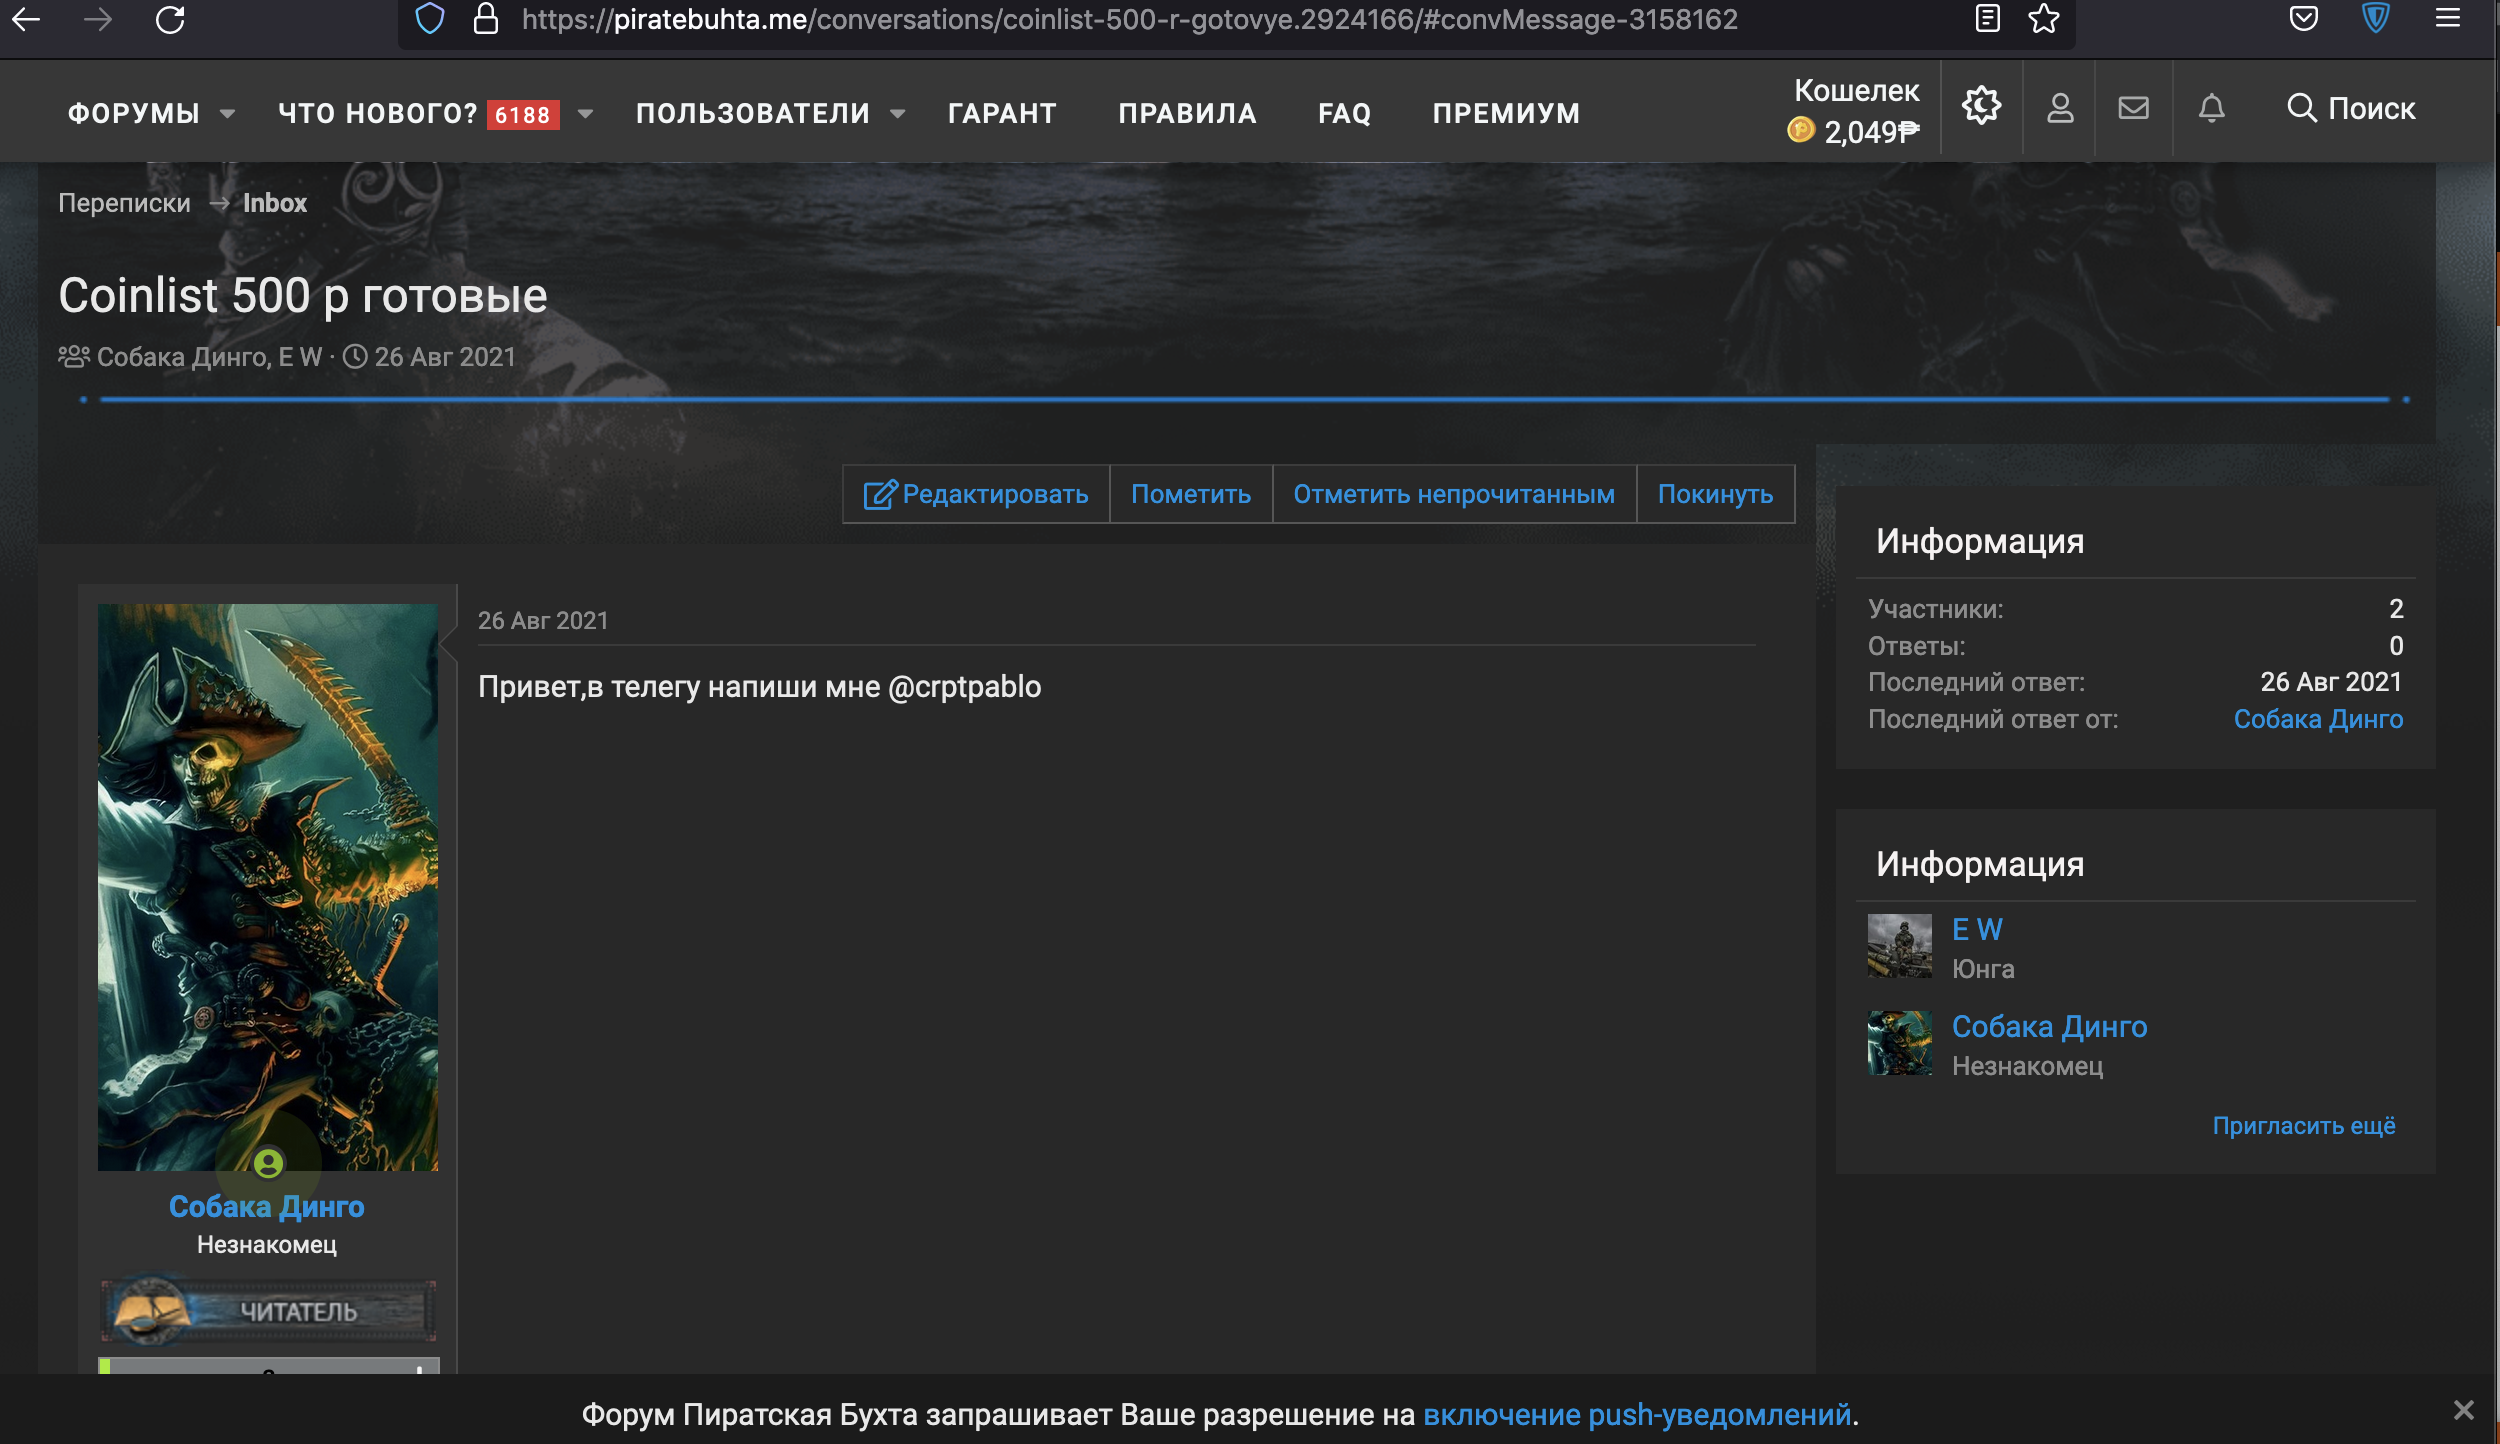
Task: Open the conversations envelope icon
Action: tap(2134, 108)
